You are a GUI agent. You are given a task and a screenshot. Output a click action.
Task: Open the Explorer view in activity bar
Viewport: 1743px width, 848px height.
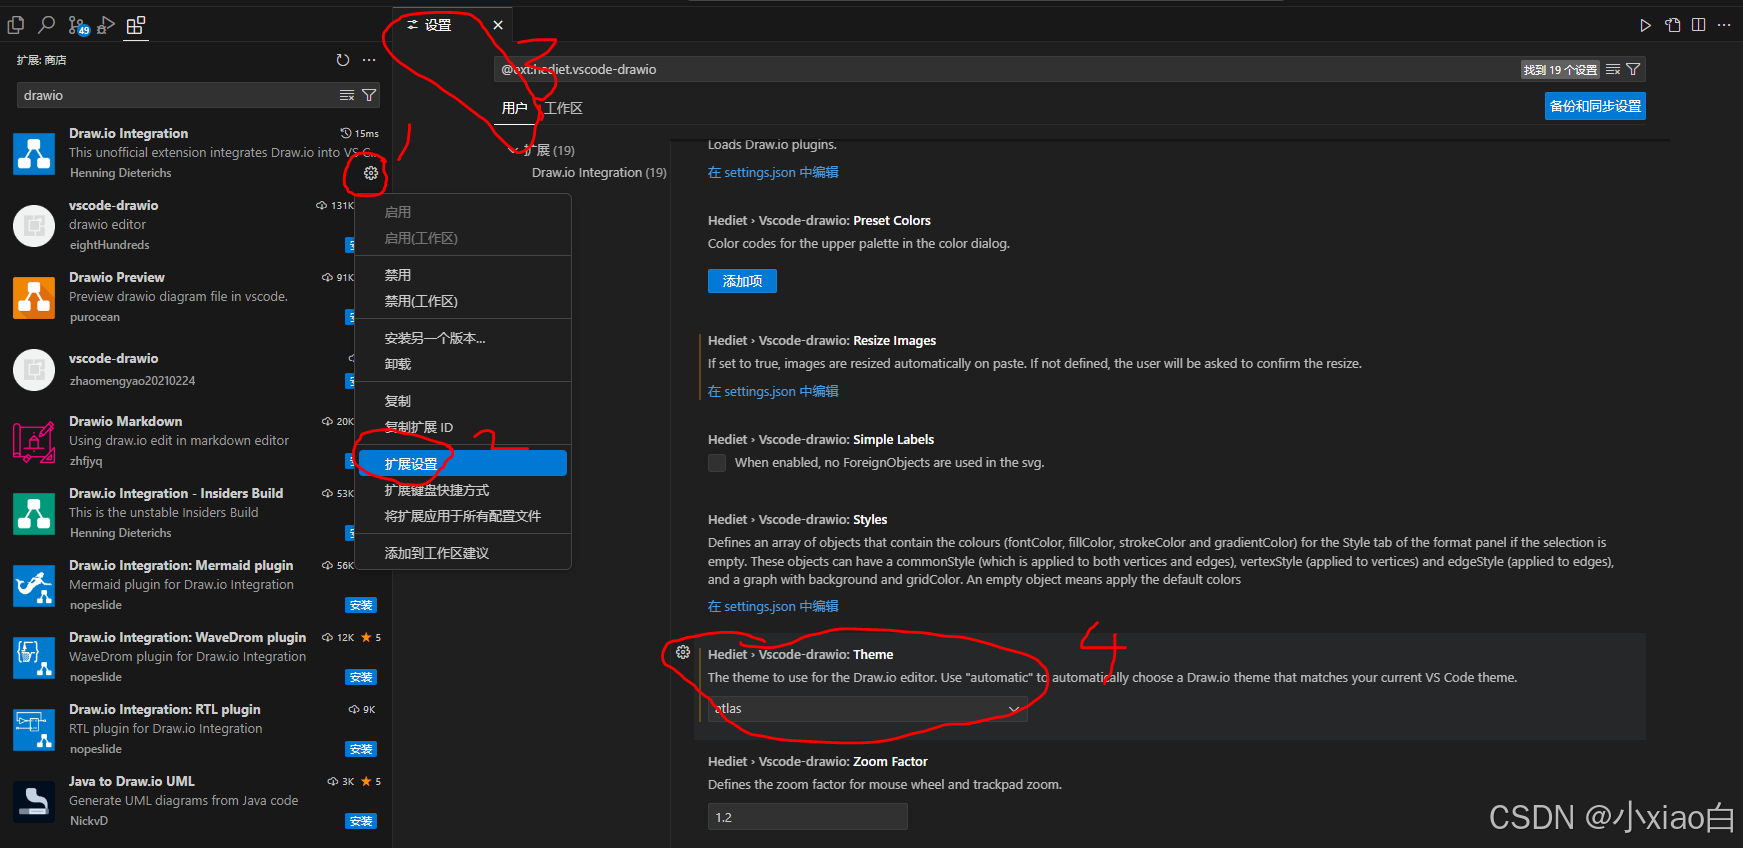click(x=16, y=25)
